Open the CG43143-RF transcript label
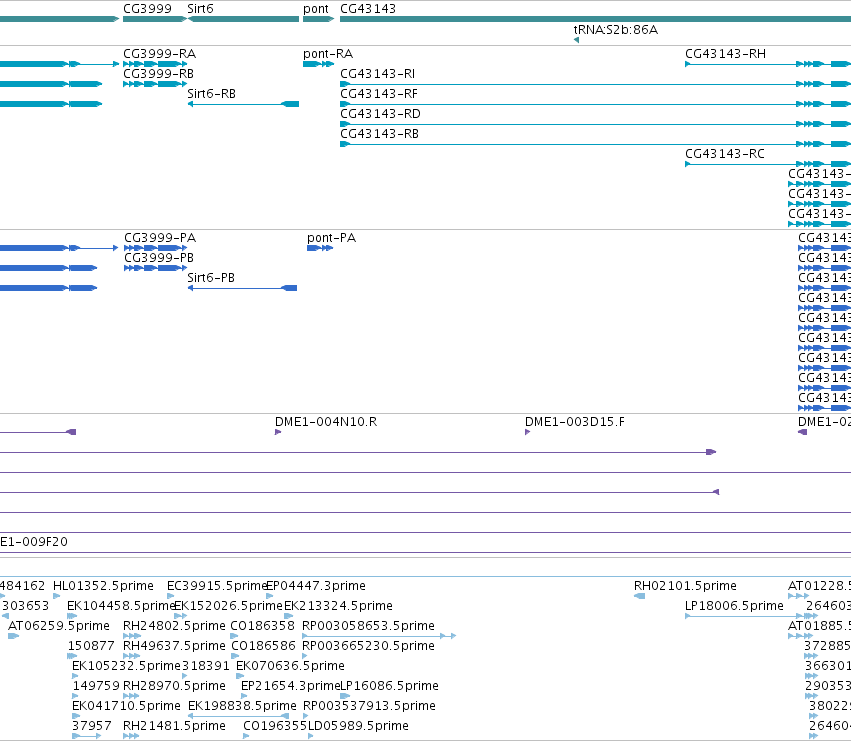The width and height of the screenshot is (851, 741). (x=379, y=94)
